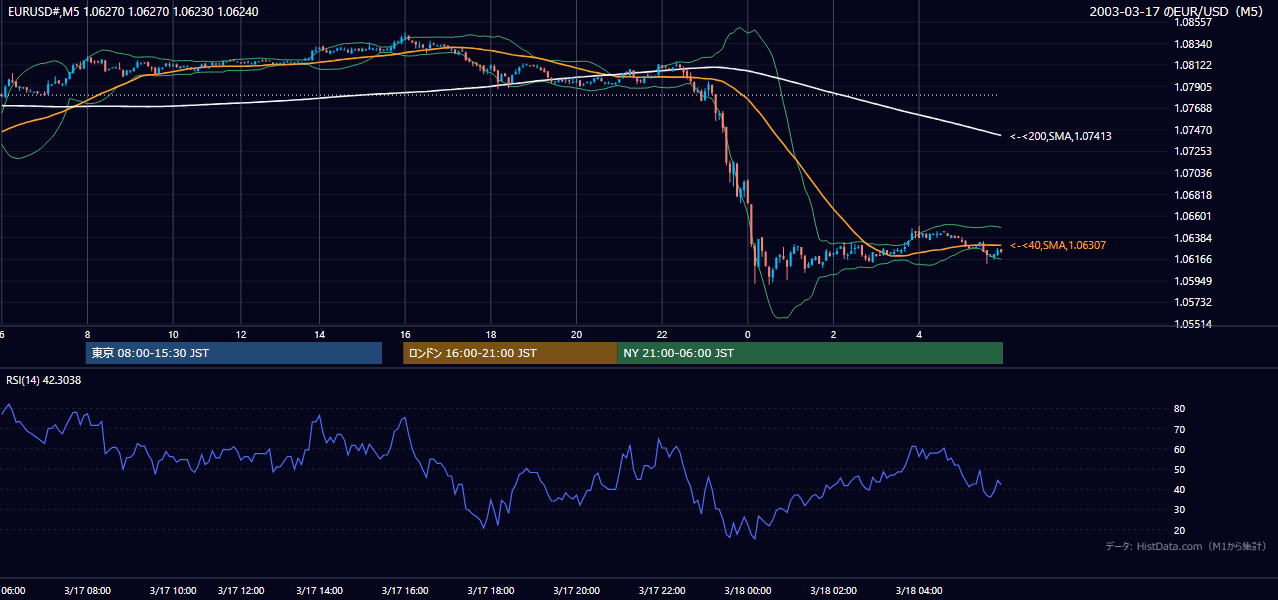Click price level 1.07688 on the axis
This screenshot has height=600, width=1278.
click(1193, 108)
